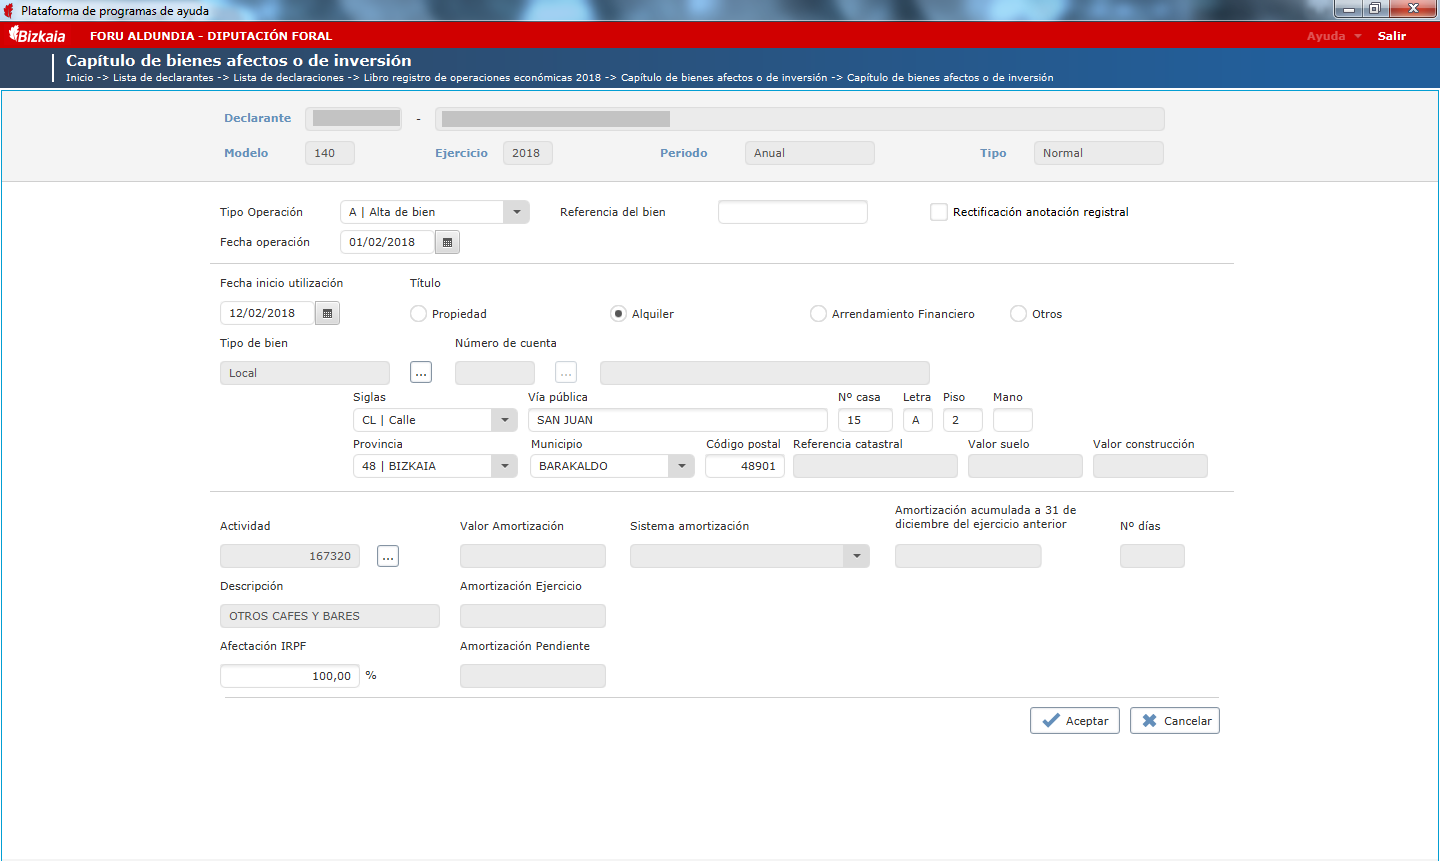
Task: Open the Fecha inicio utilización calendar icon
Action: coord(327,313)
